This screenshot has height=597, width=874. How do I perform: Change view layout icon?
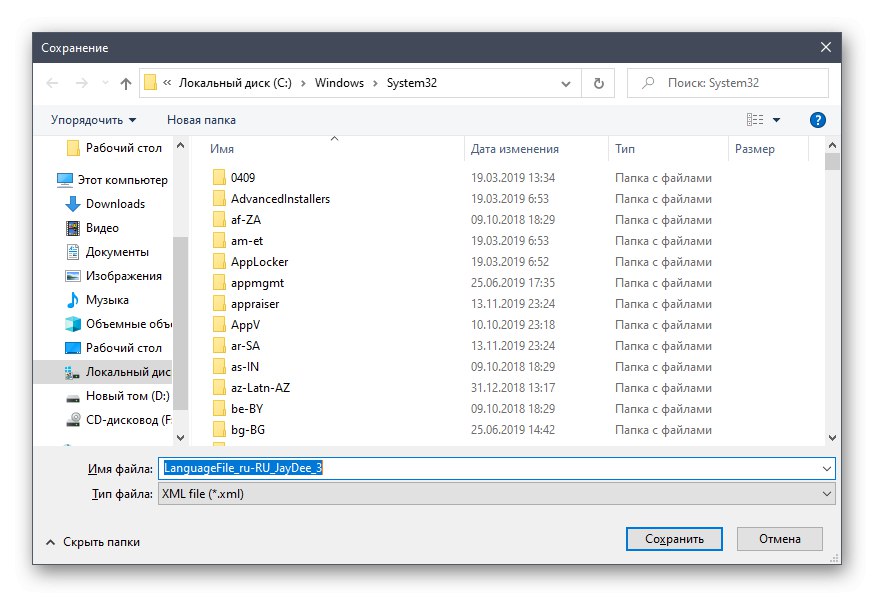755,119
